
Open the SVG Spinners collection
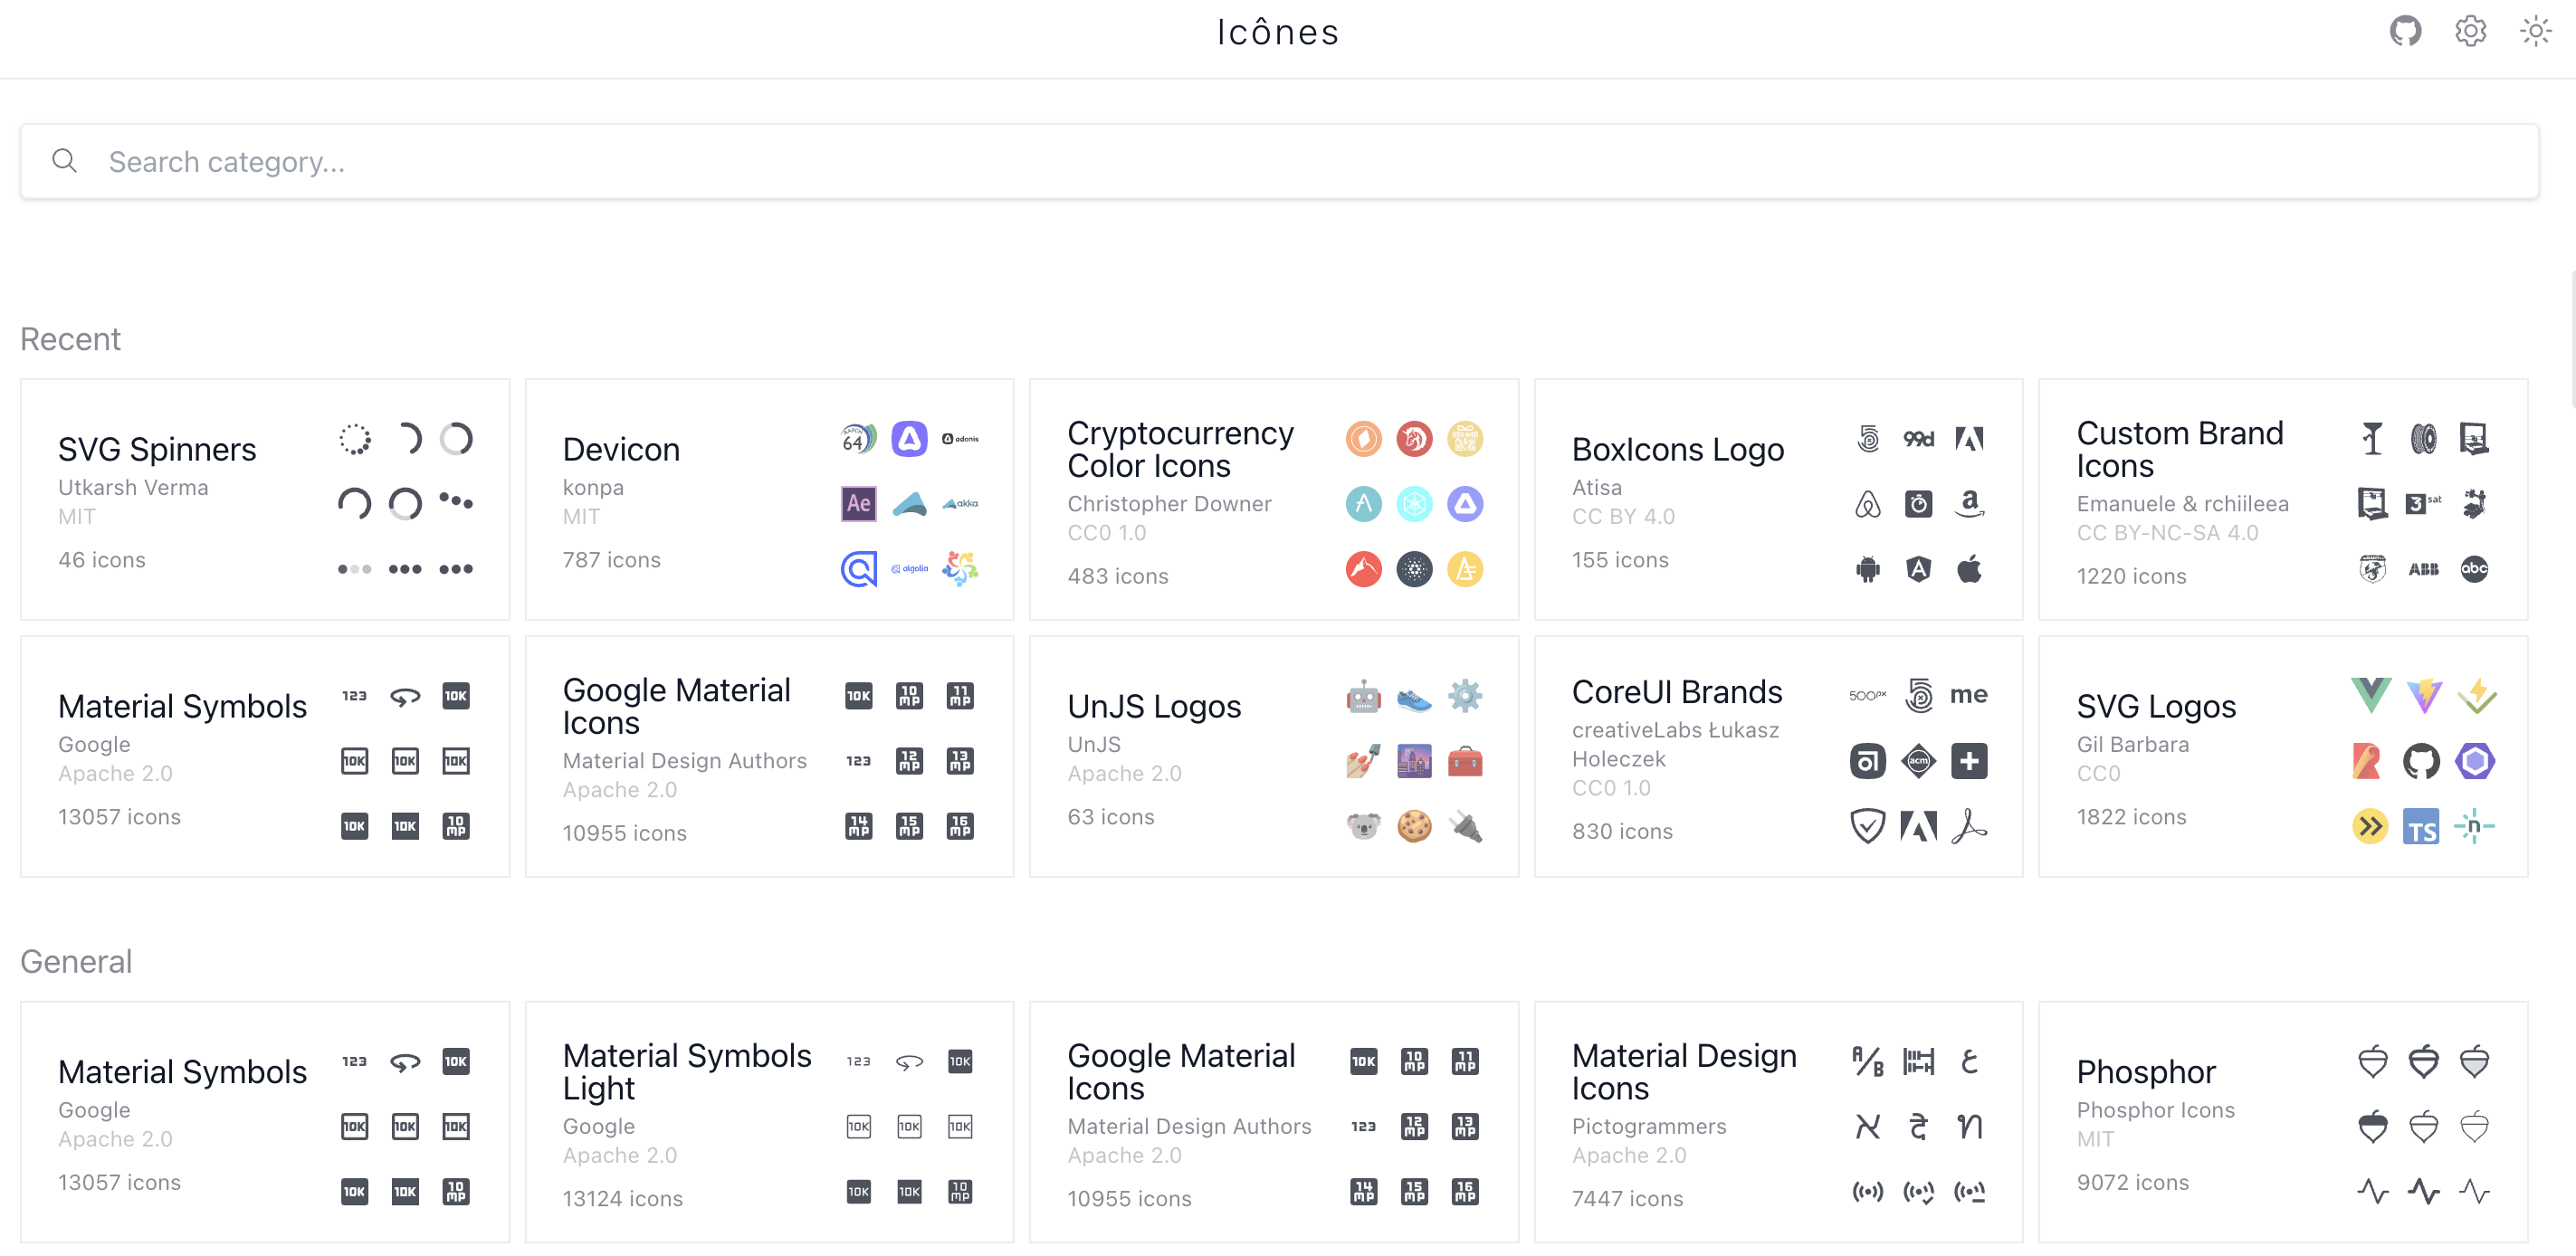158,450
